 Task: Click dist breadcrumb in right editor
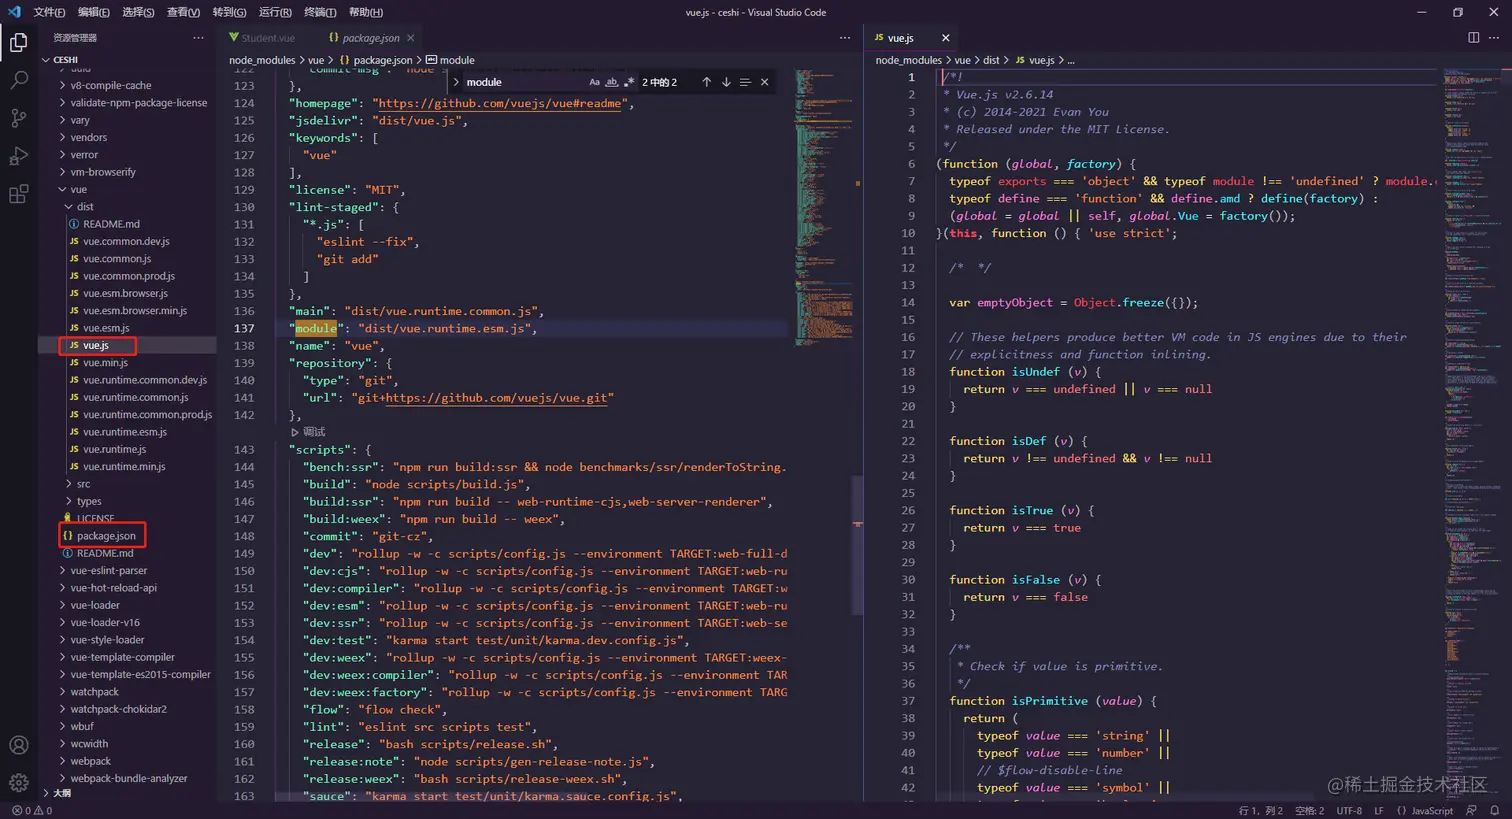(x=990, y=60)
